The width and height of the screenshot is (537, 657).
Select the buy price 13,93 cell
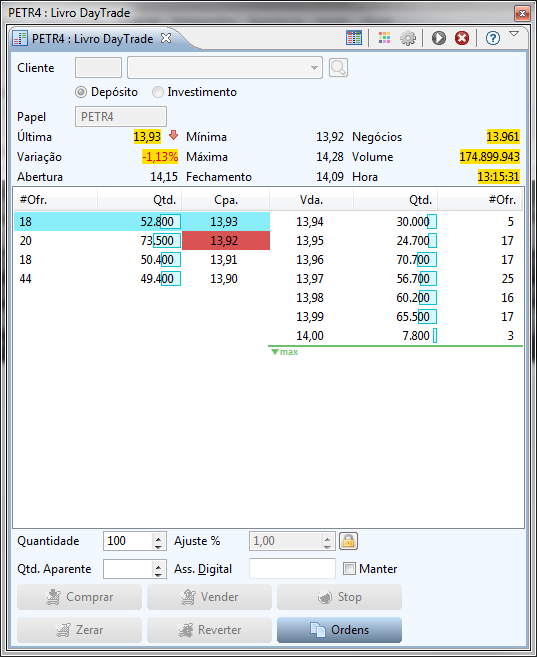226,221
